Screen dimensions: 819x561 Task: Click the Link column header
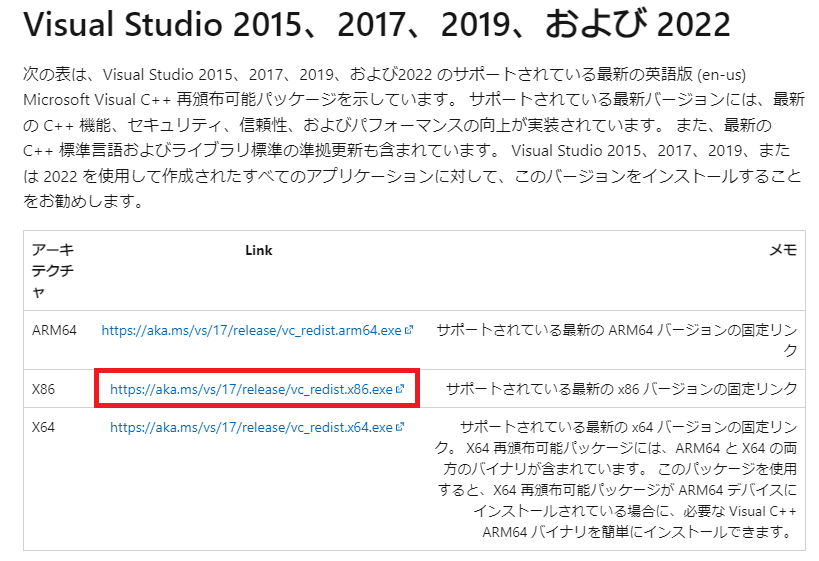click(x=259, y=250)
